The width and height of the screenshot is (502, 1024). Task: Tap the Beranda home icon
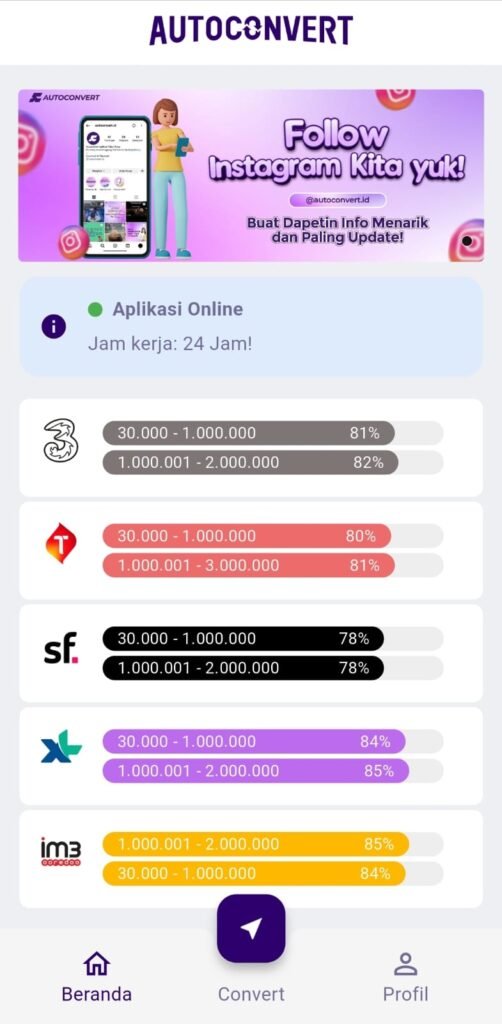pyautogui.click(x=97, y=964)
